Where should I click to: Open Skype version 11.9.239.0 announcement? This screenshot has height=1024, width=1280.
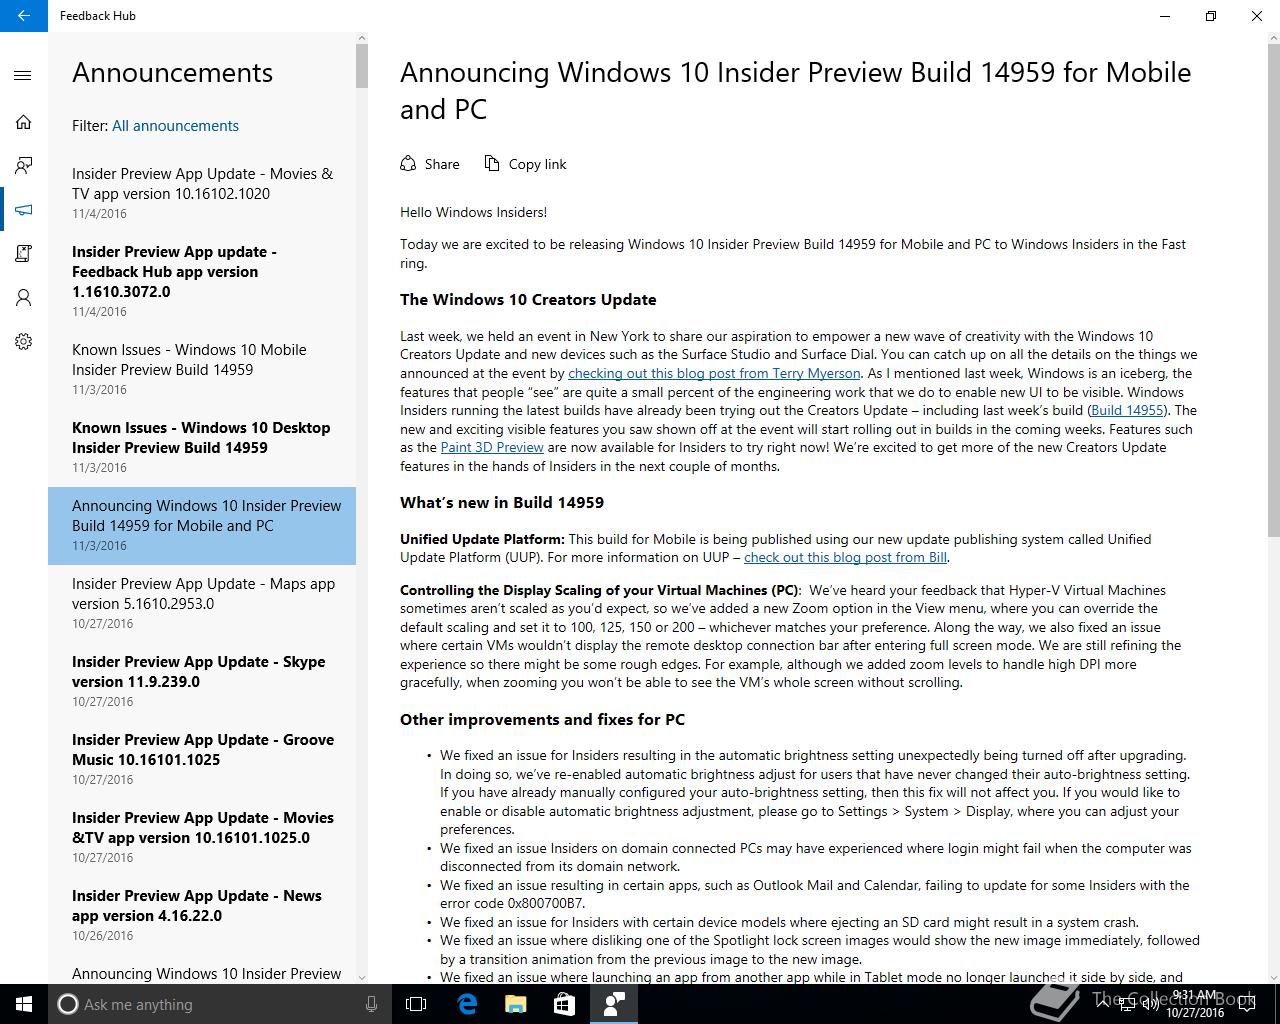pyautogui.click(x=202, y=681)
